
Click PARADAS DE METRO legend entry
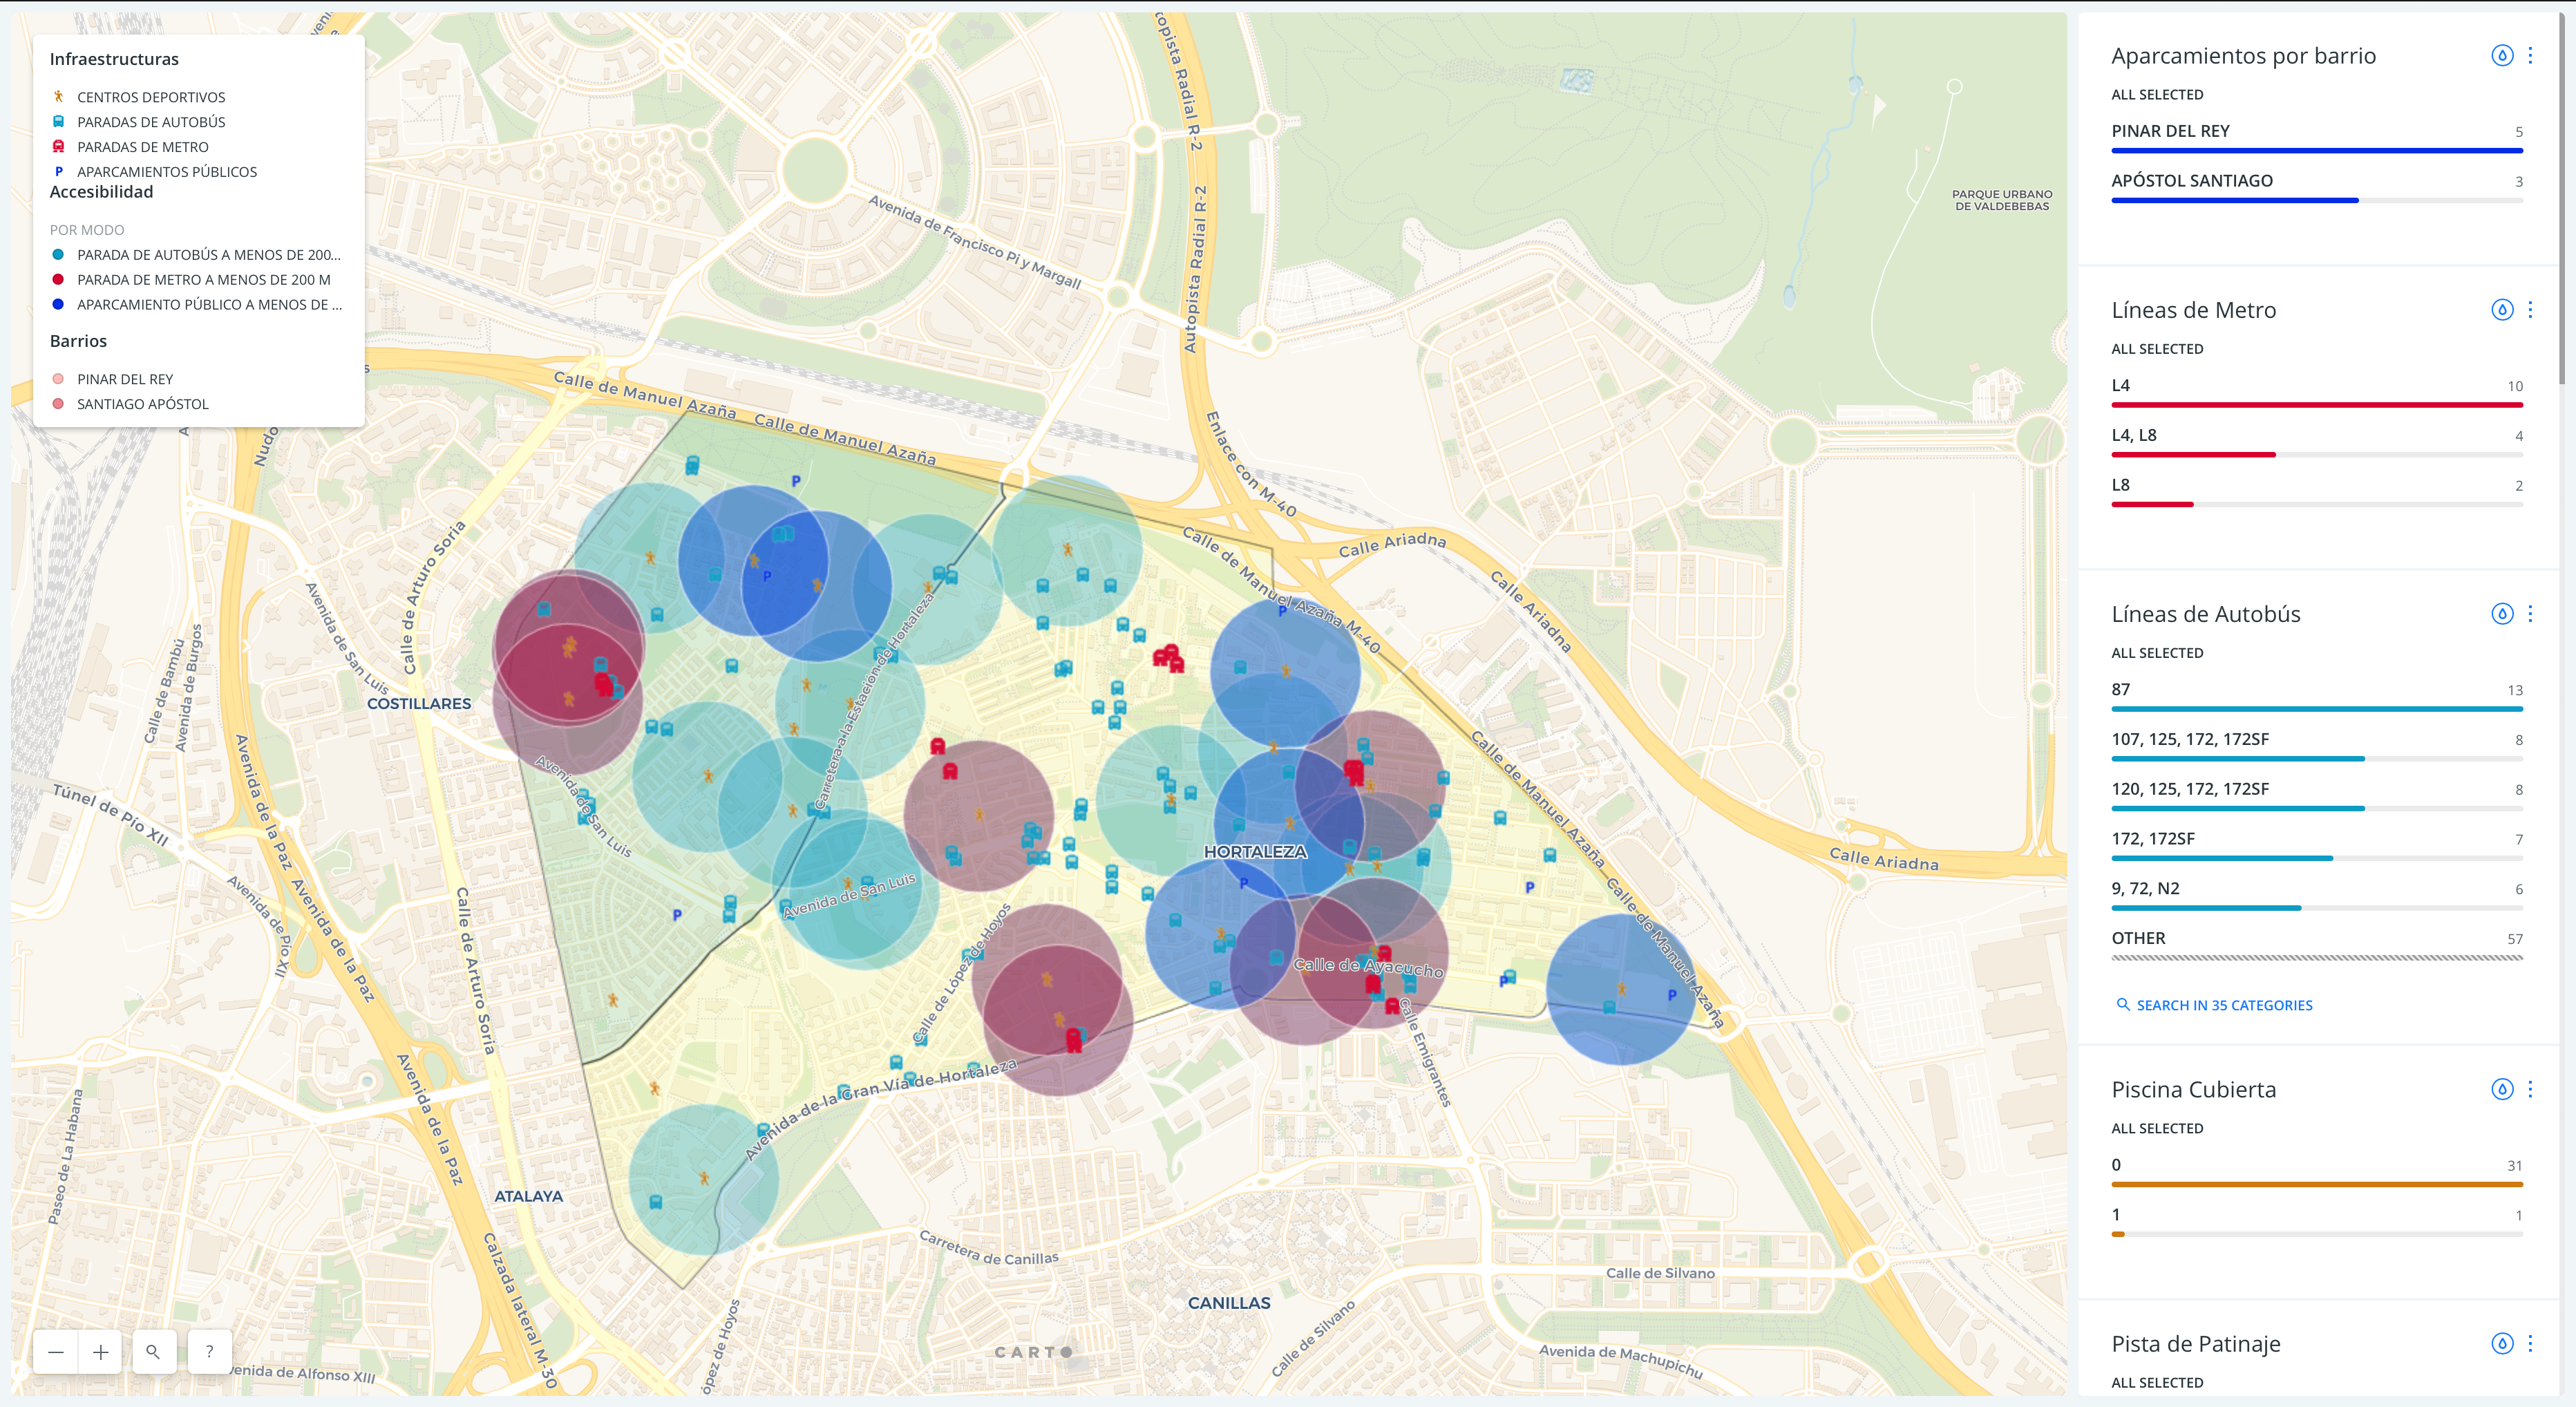click(142, 147)
